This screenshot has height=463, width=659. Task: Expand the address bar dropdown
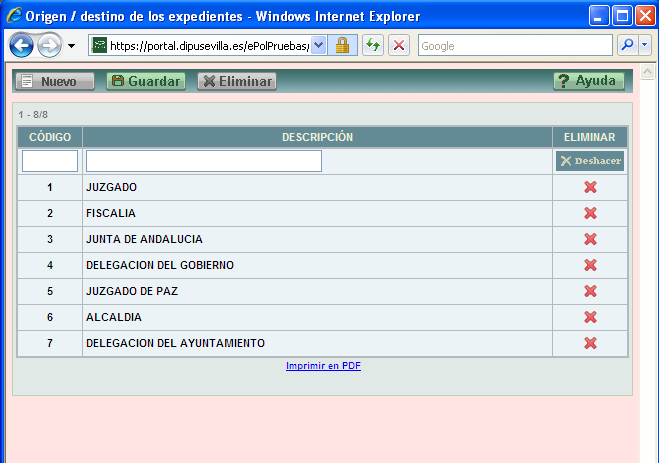click(x=319, y=45)
